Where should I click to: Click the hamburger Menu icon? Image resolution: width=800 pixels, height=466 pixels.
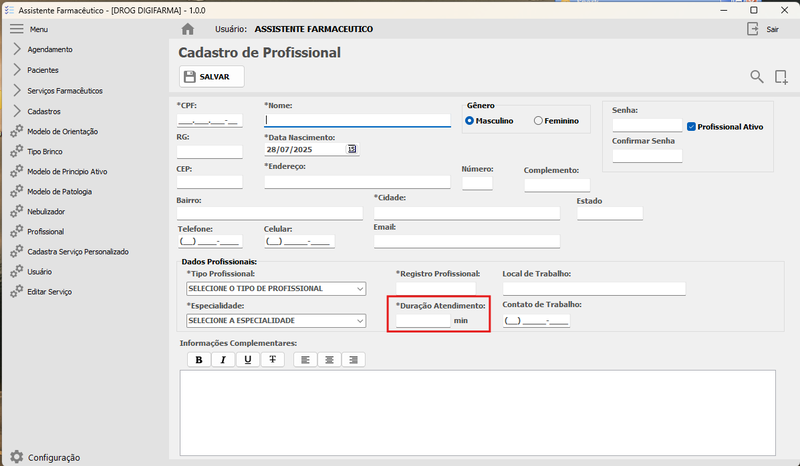click(x=17, y=29)
